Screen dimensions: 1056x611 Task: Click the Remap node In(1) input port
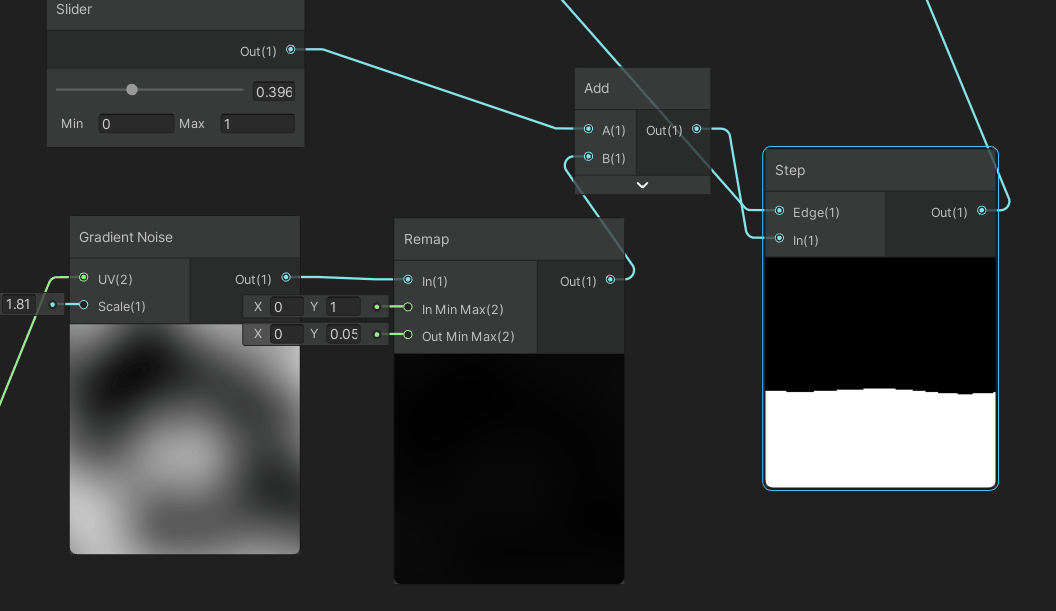coord(408,280)
